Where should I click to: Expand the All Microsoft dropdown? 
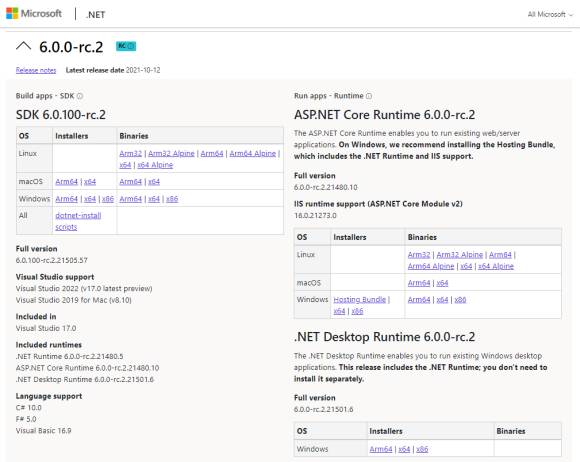(550, 14)
